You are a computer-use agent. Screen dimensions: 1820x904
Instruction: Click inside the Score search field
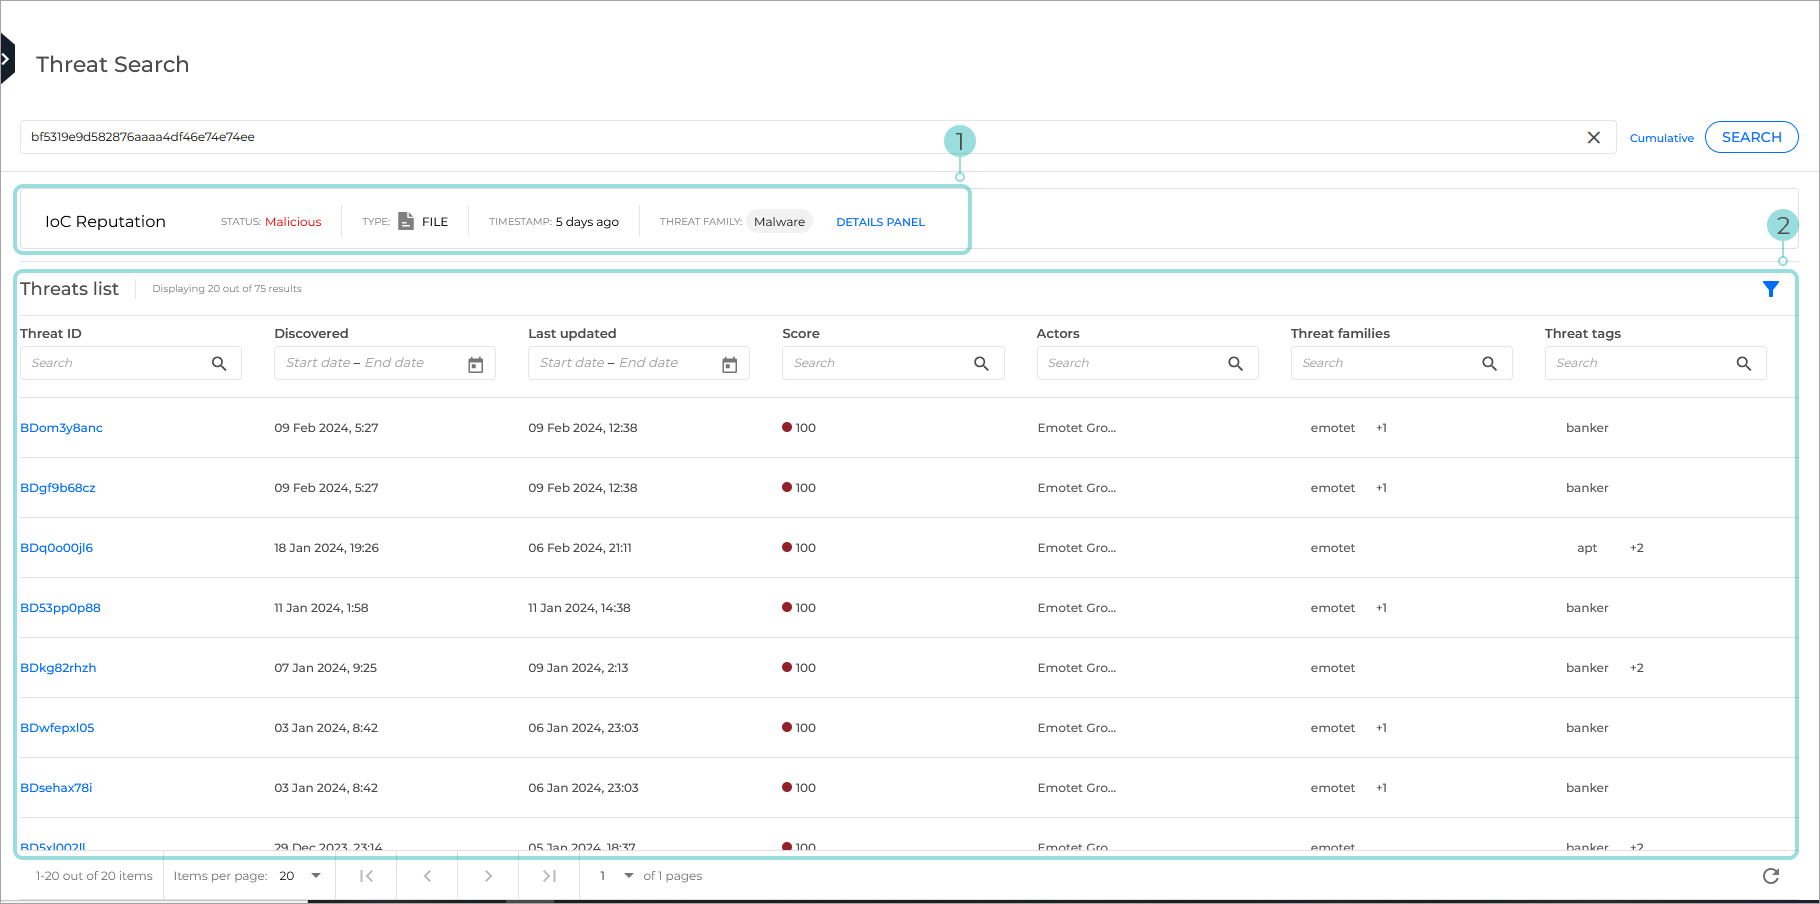tap(880, 363)
